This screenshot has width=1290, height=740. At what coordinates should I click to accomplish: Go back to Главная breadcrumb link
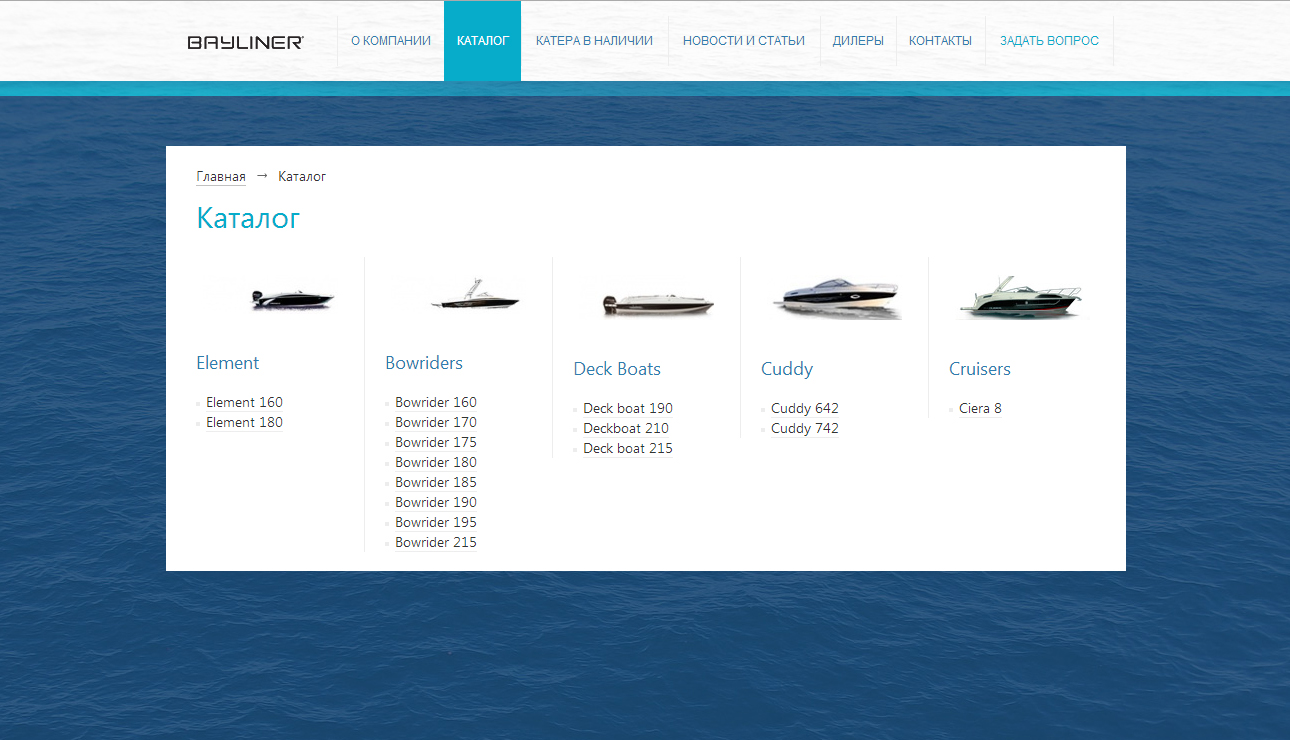(221, 177)
